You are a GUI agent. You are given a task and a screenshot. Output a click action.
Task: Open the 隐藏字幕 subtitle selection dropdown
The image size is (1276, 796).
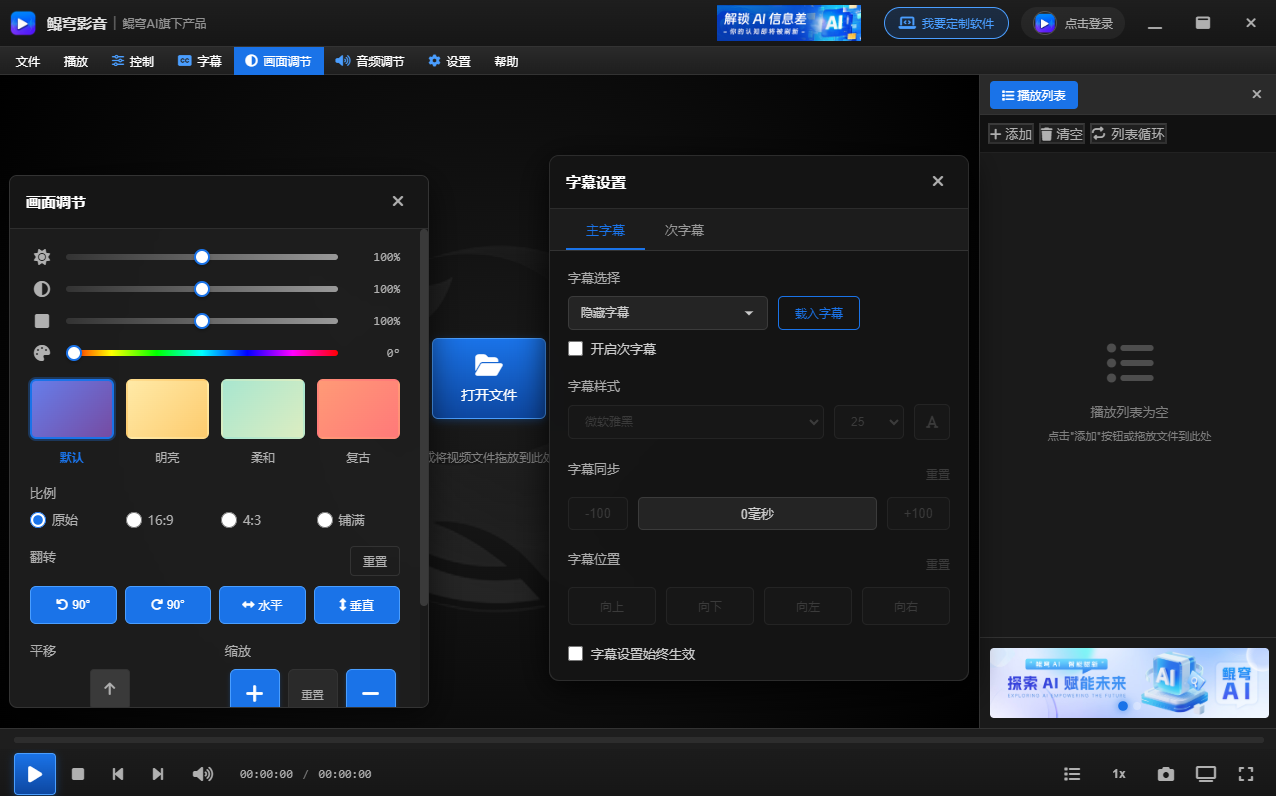tap(667, 312)
